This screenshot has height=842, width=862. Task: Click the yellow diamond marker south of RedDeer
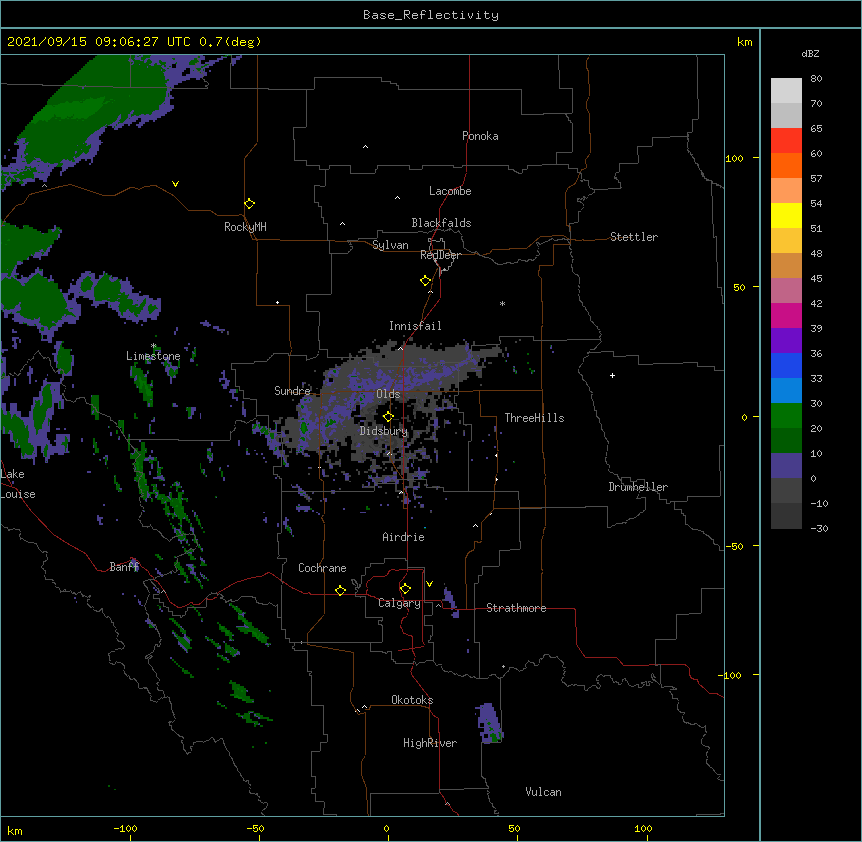click(x=425, y=281)
